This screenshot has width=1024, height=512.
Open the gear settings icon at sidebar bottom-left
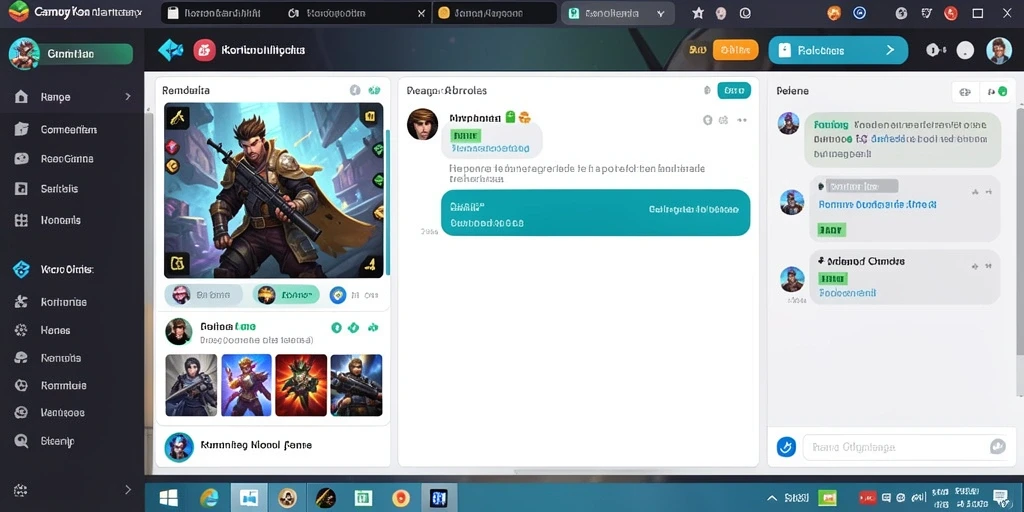[x=20, y=490]
